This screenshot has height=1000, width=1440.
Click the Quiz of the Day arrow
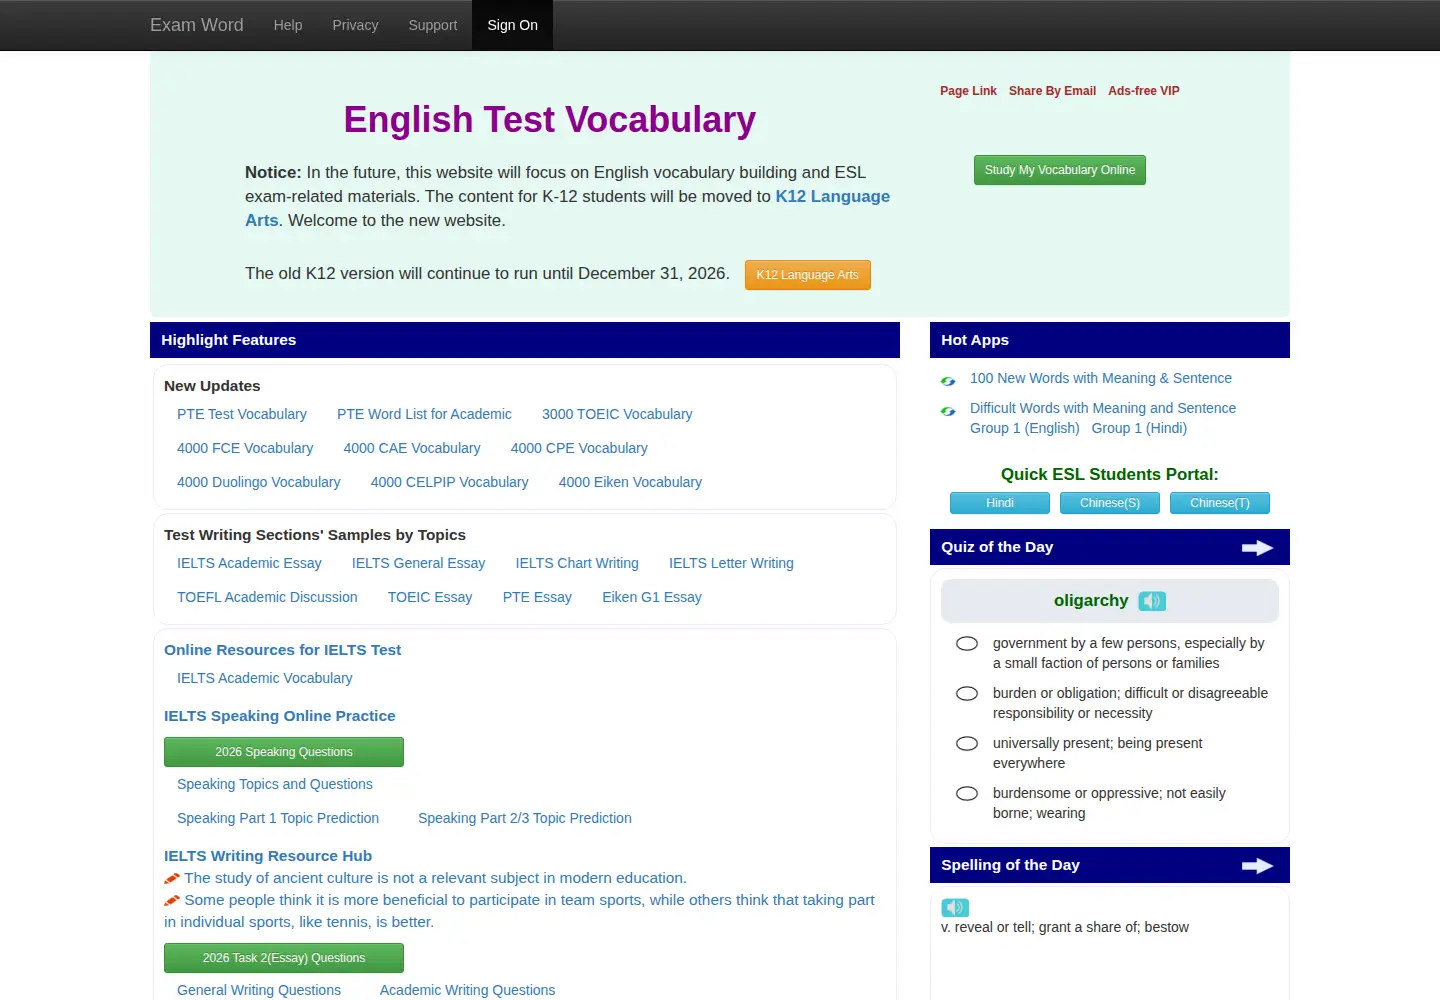(x=1257, y=547)
